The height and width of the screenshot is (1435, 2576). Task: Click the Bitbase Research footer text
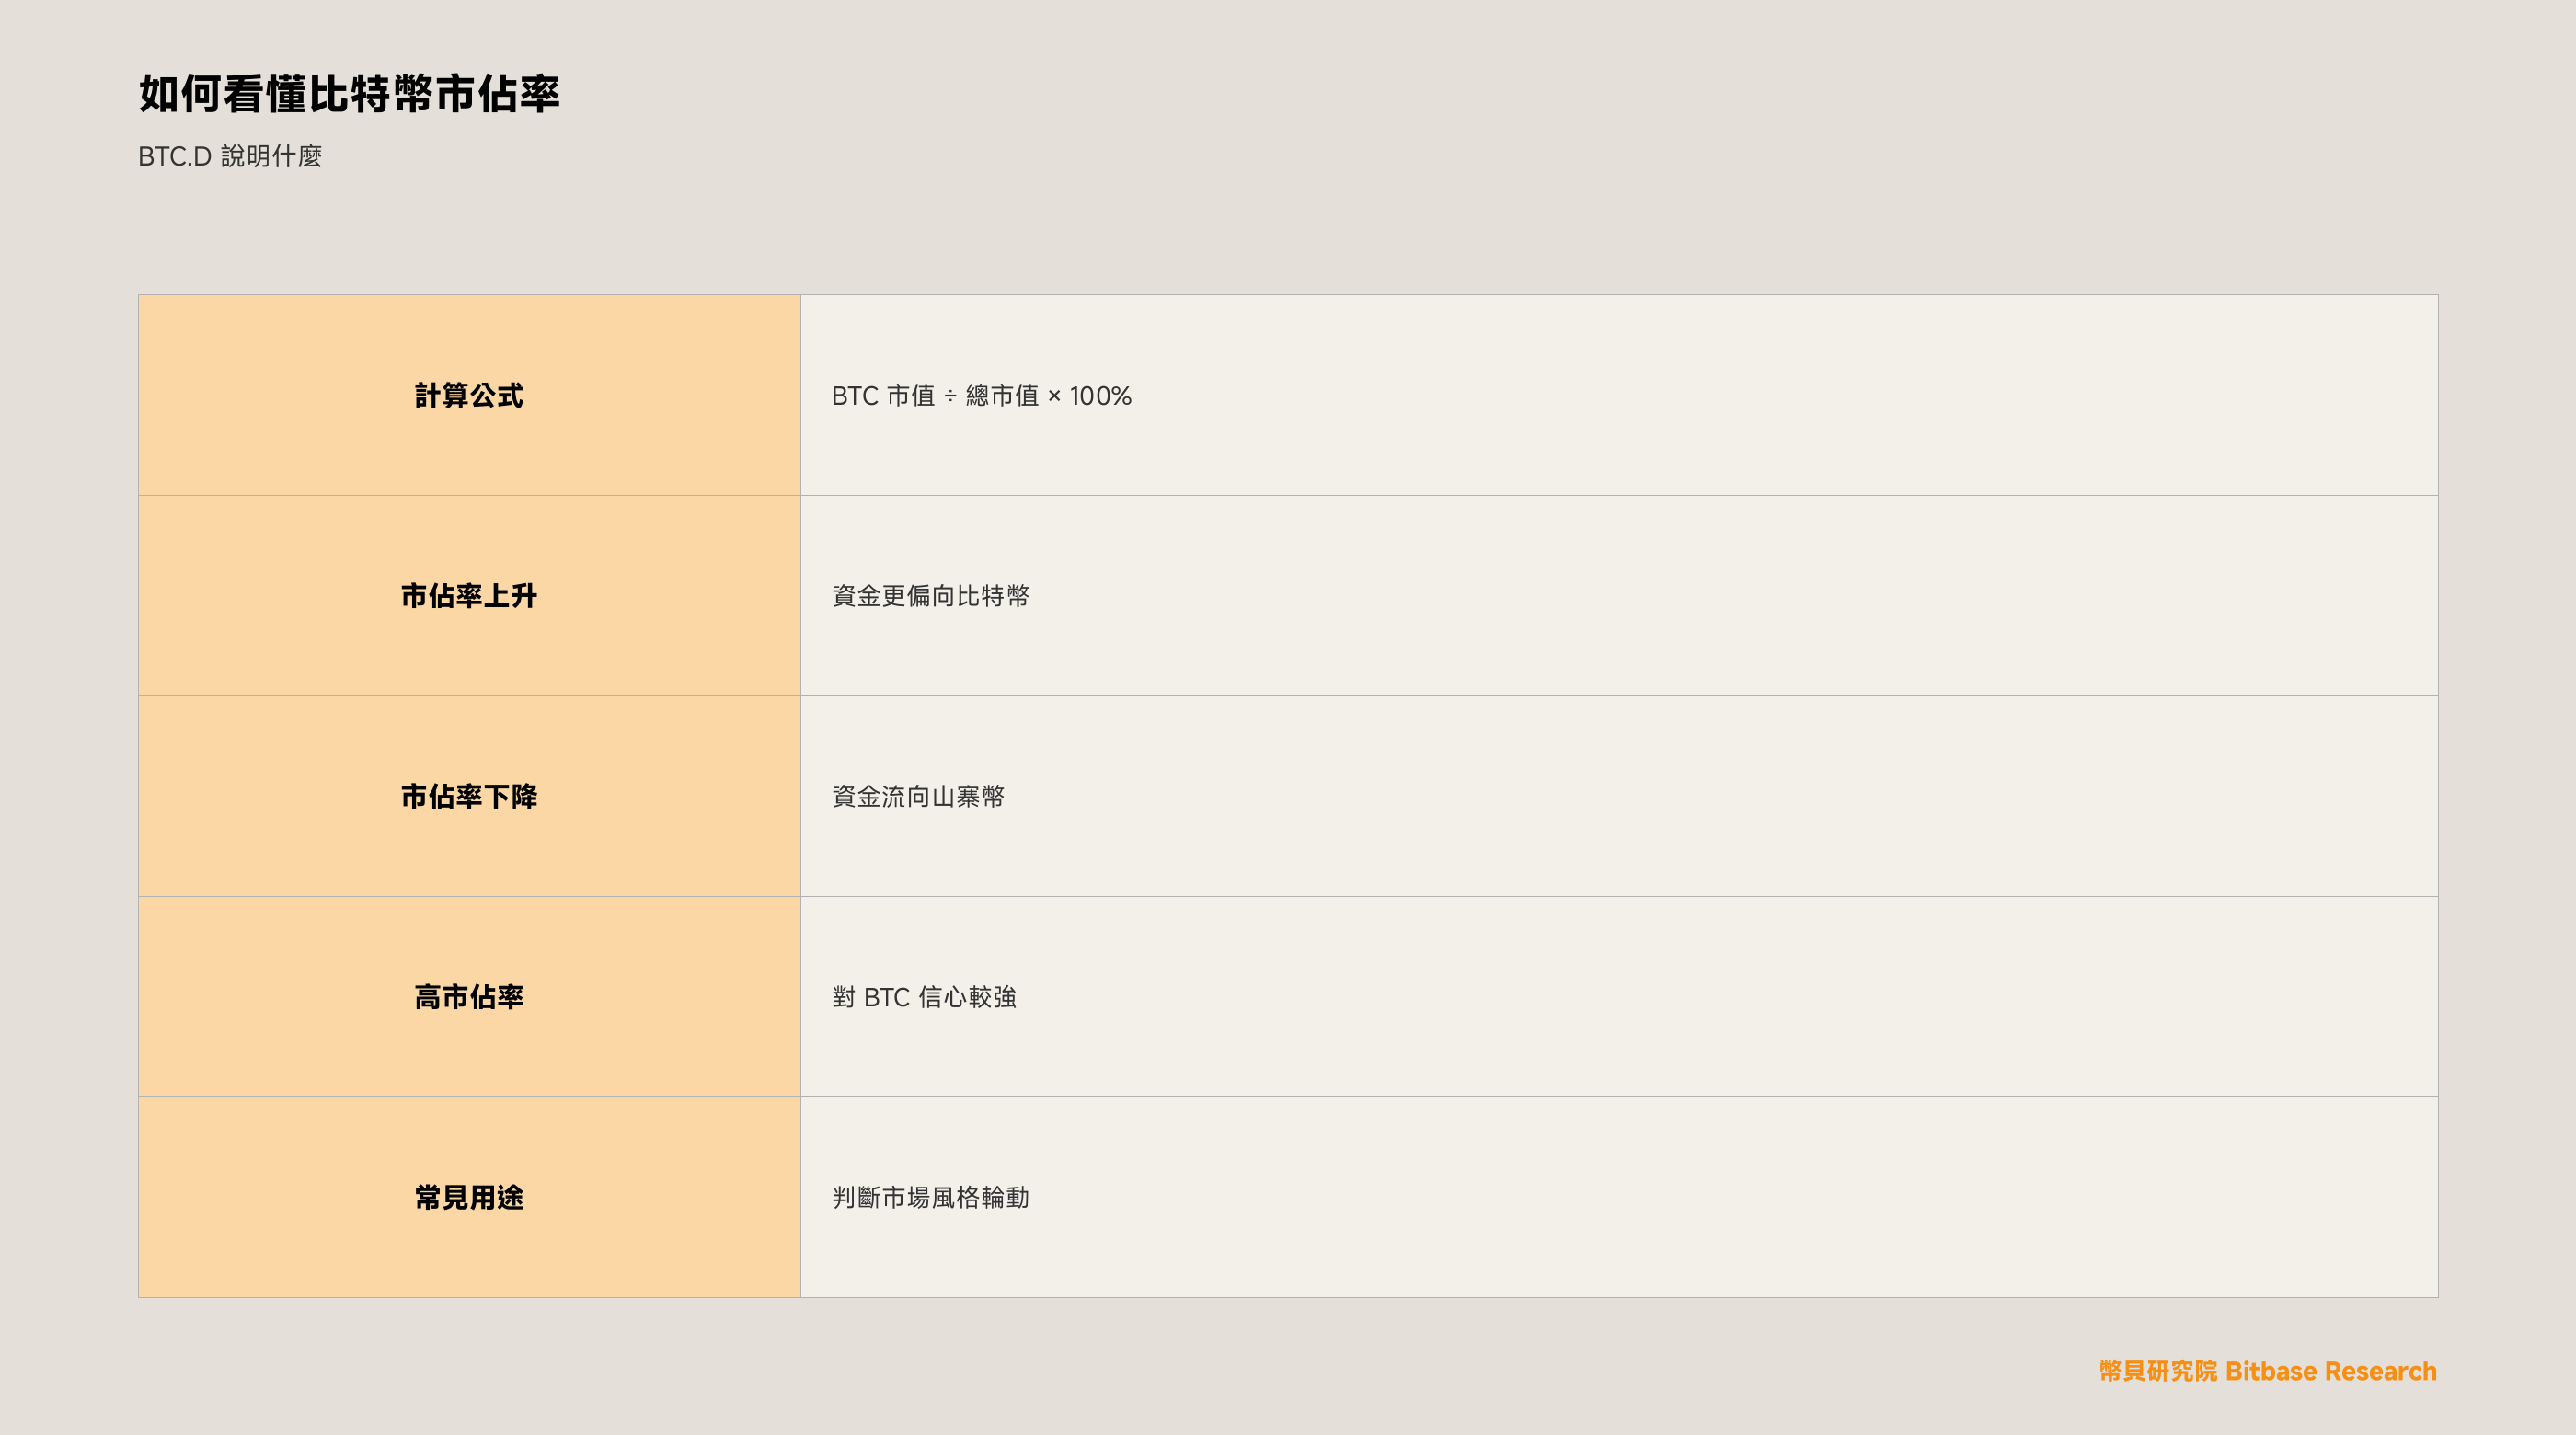click(2331, 1371)
